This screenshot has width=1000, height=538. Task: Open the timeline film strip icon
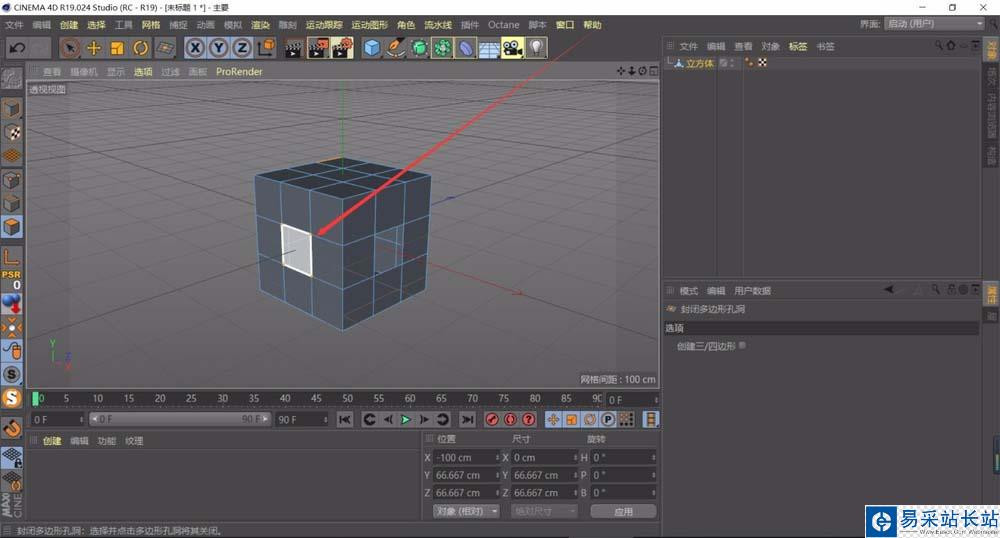click(x=651, y=419)
